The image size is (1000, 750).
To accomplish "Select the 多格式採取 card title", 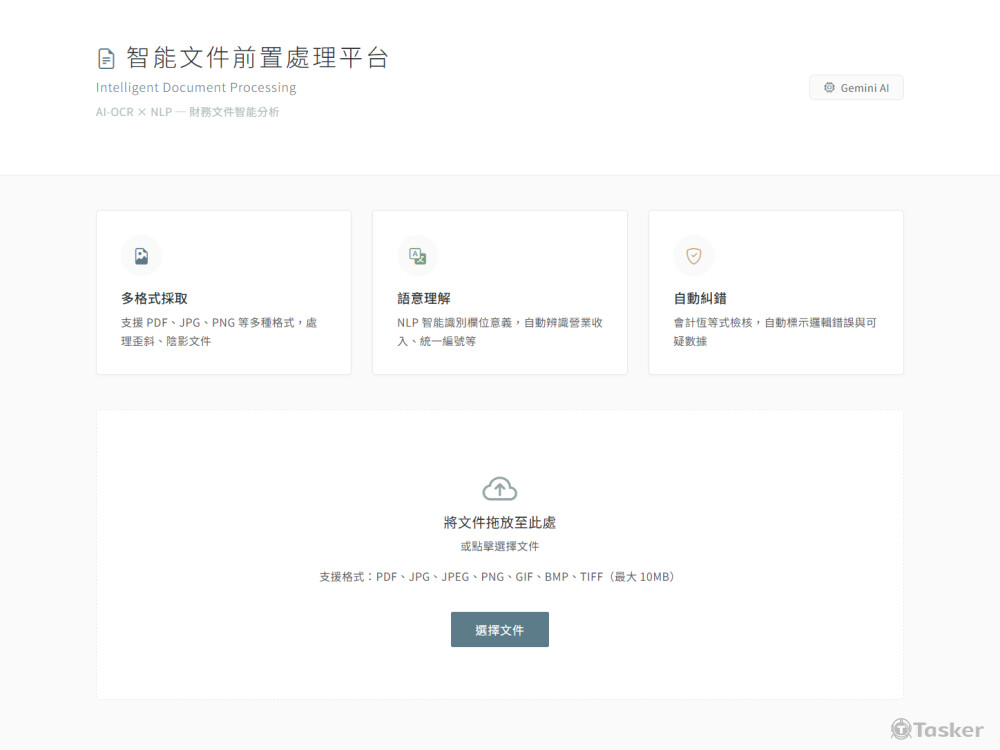I will (x=154, y=298).
